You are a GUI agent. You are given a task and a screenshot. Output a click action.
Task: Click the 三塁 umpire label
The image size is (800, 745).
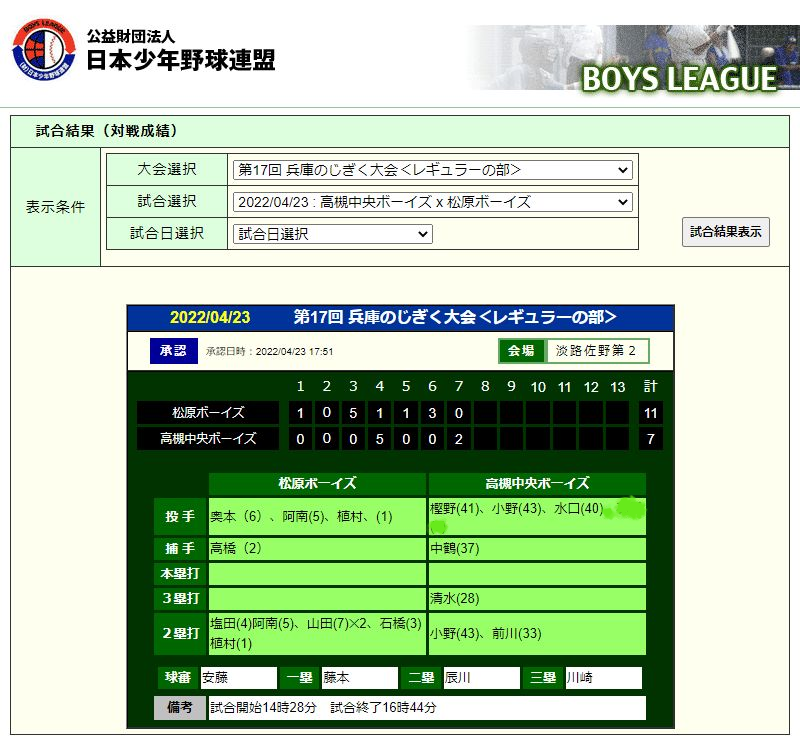point(543,678)
